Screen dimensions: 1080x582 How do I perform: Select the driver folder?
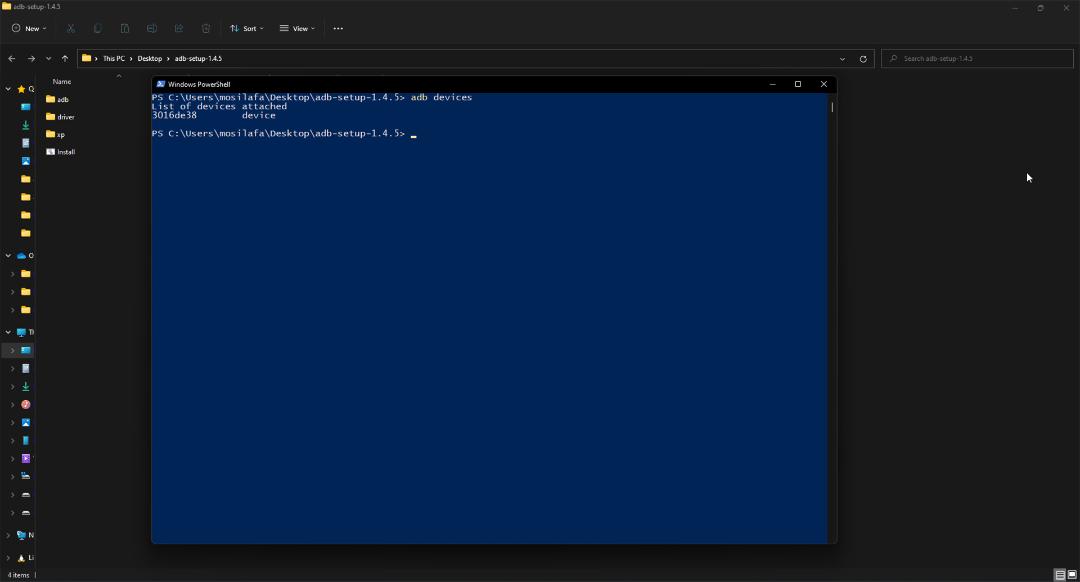(x=61, y=117)
